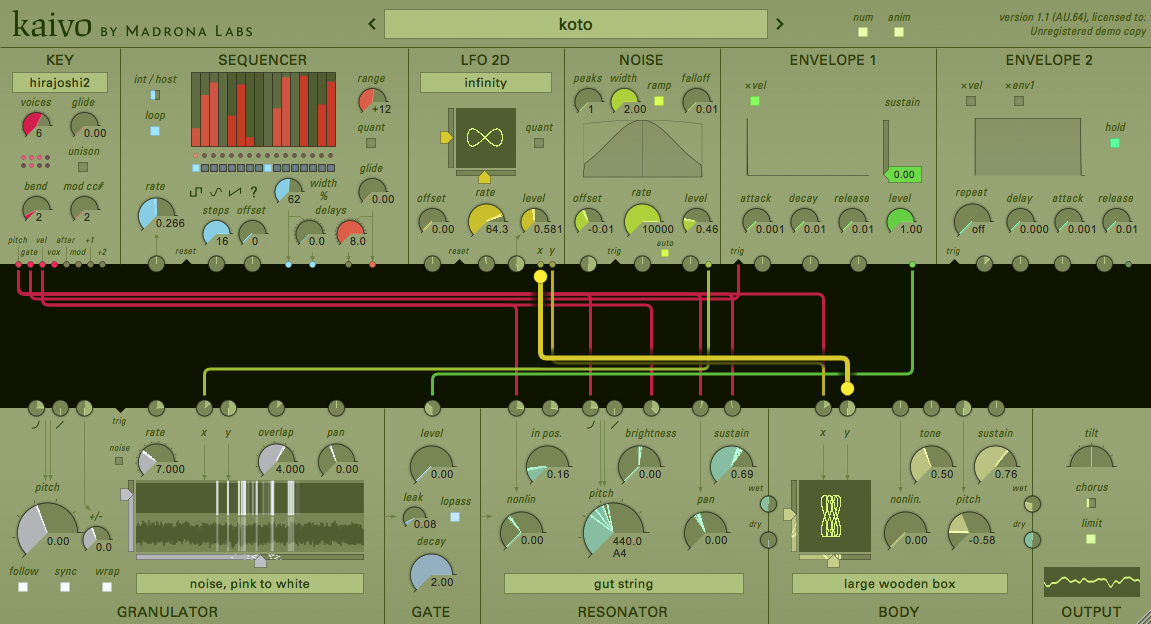Open the large wooden box body menu
The height and width of the screenshot is (624, 1151).
pos(899,584)
